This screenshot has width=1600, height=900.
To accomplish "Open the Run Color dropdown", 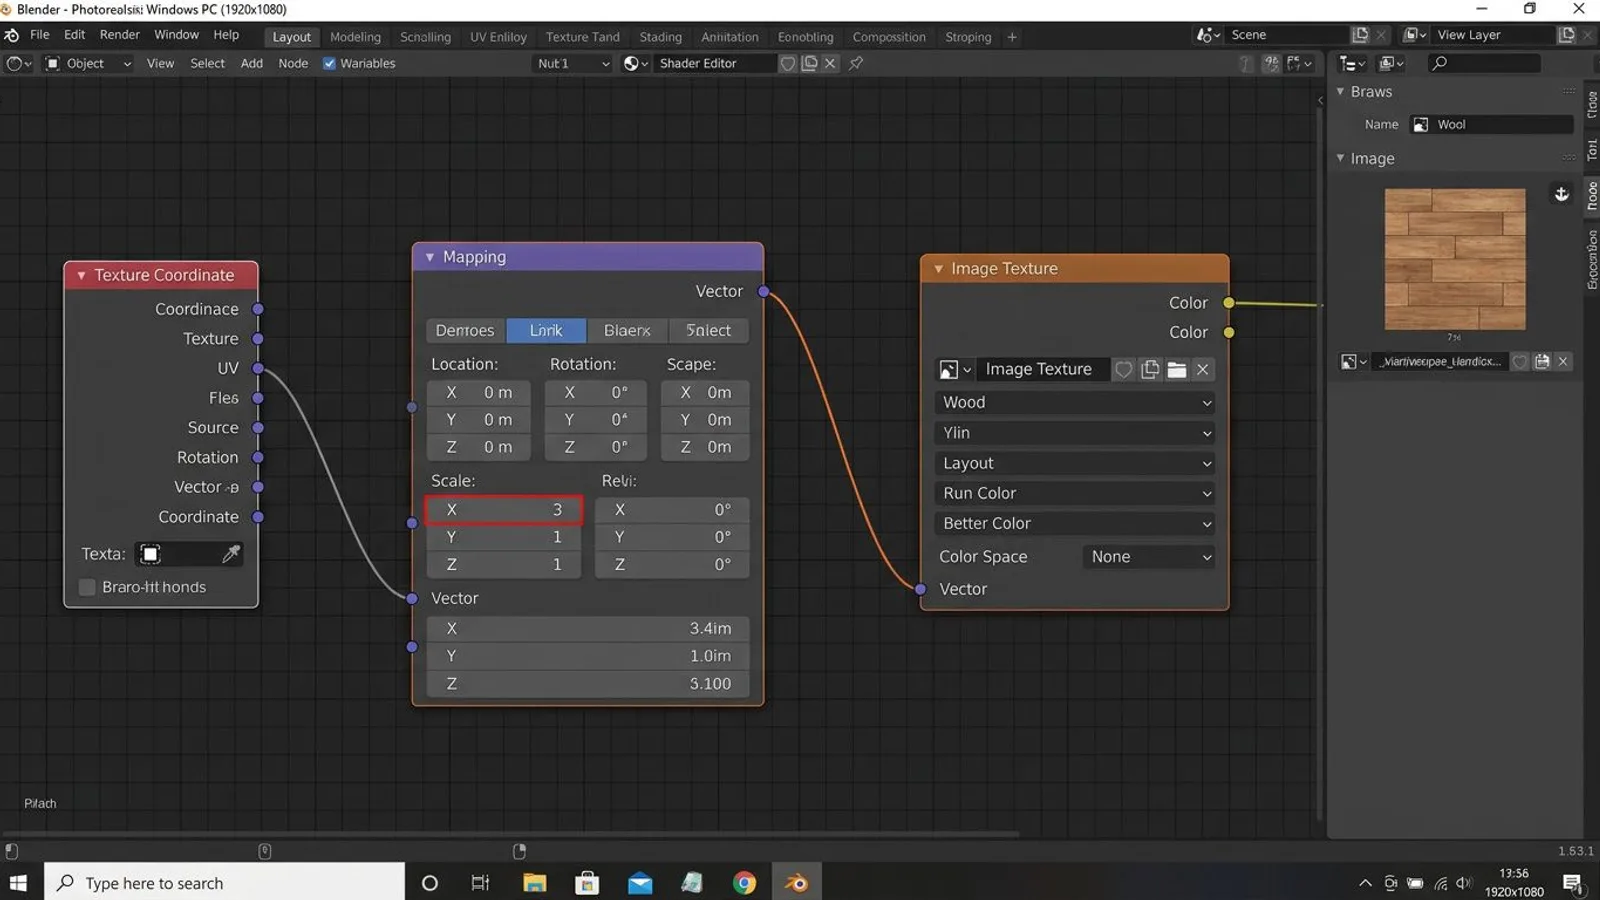I will (1075, 493).
